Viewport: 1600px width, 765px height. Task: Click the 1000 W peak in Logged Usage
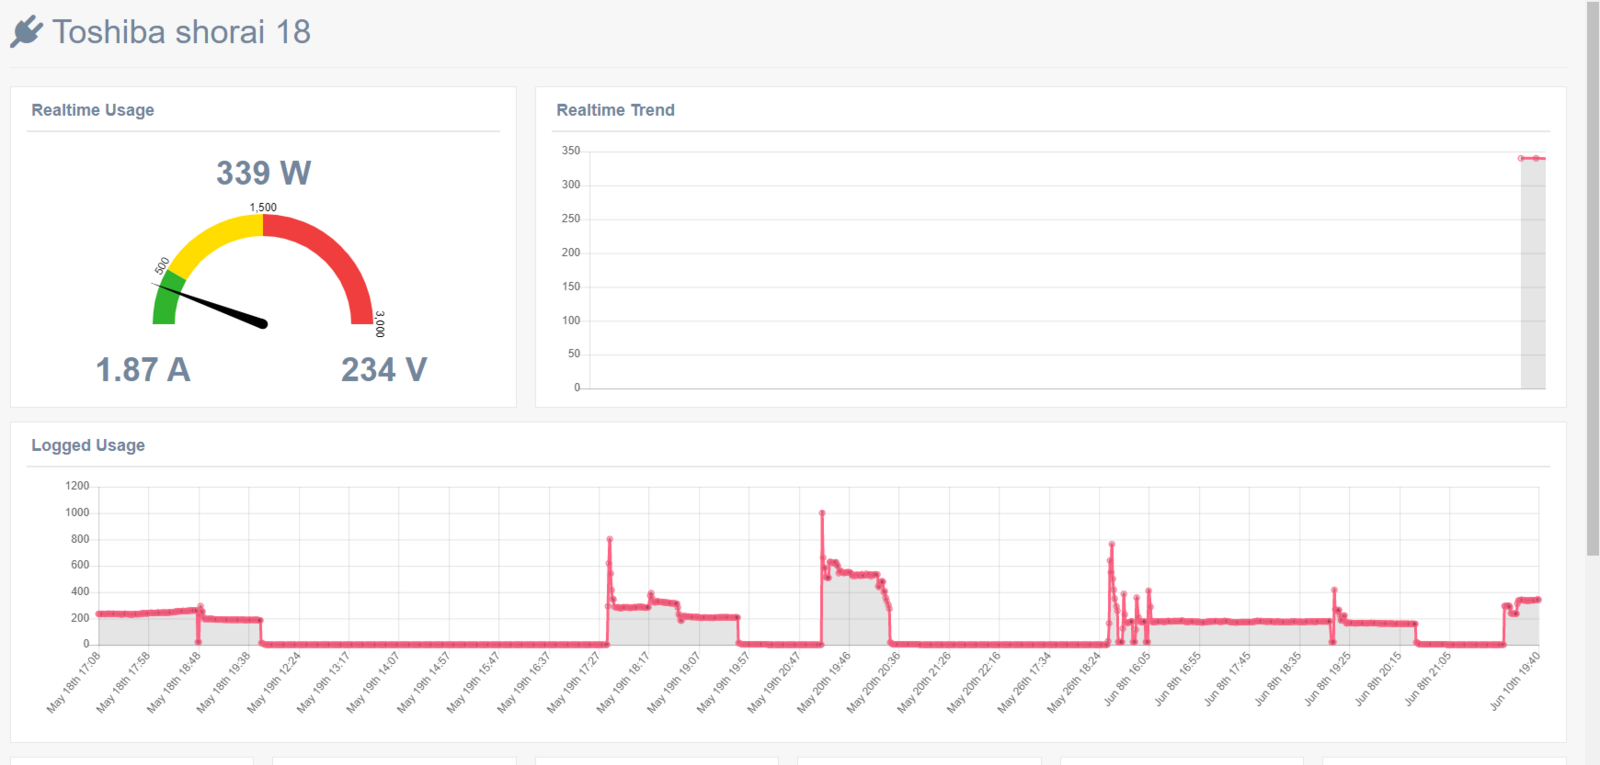pos(822,513)
